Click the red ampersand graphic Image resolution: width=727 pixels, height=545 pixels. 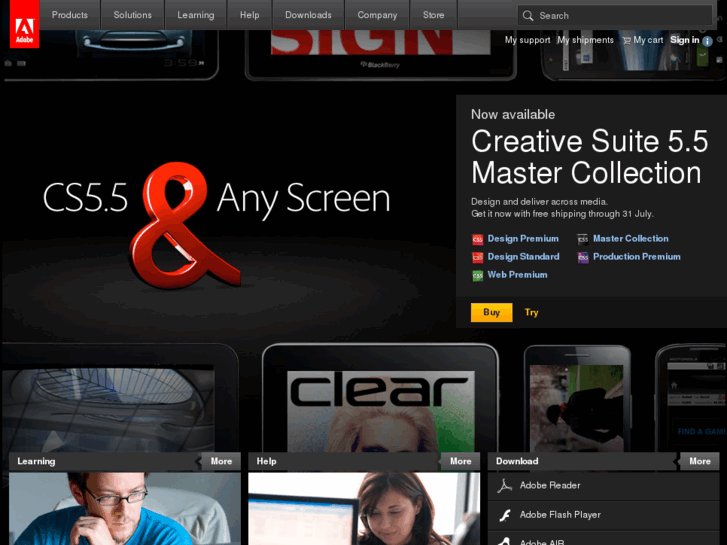(x=183, y=225)
